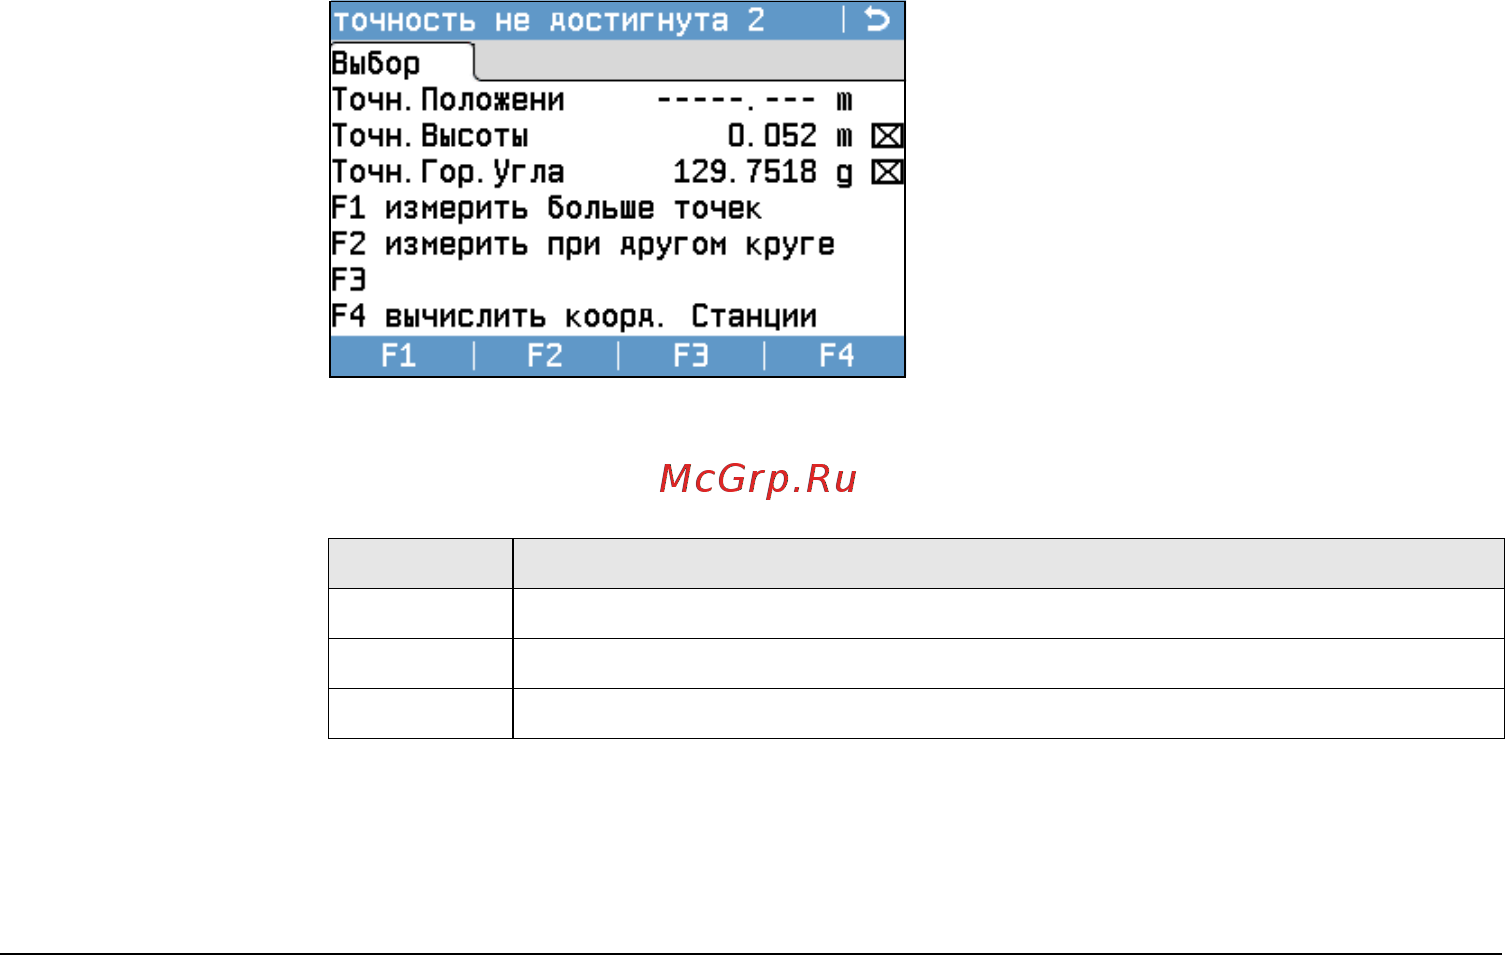The height and width of the screenshot is (955, 1505).
Task: Click the title 'точность не достигнута 2'
Action: 548,20
